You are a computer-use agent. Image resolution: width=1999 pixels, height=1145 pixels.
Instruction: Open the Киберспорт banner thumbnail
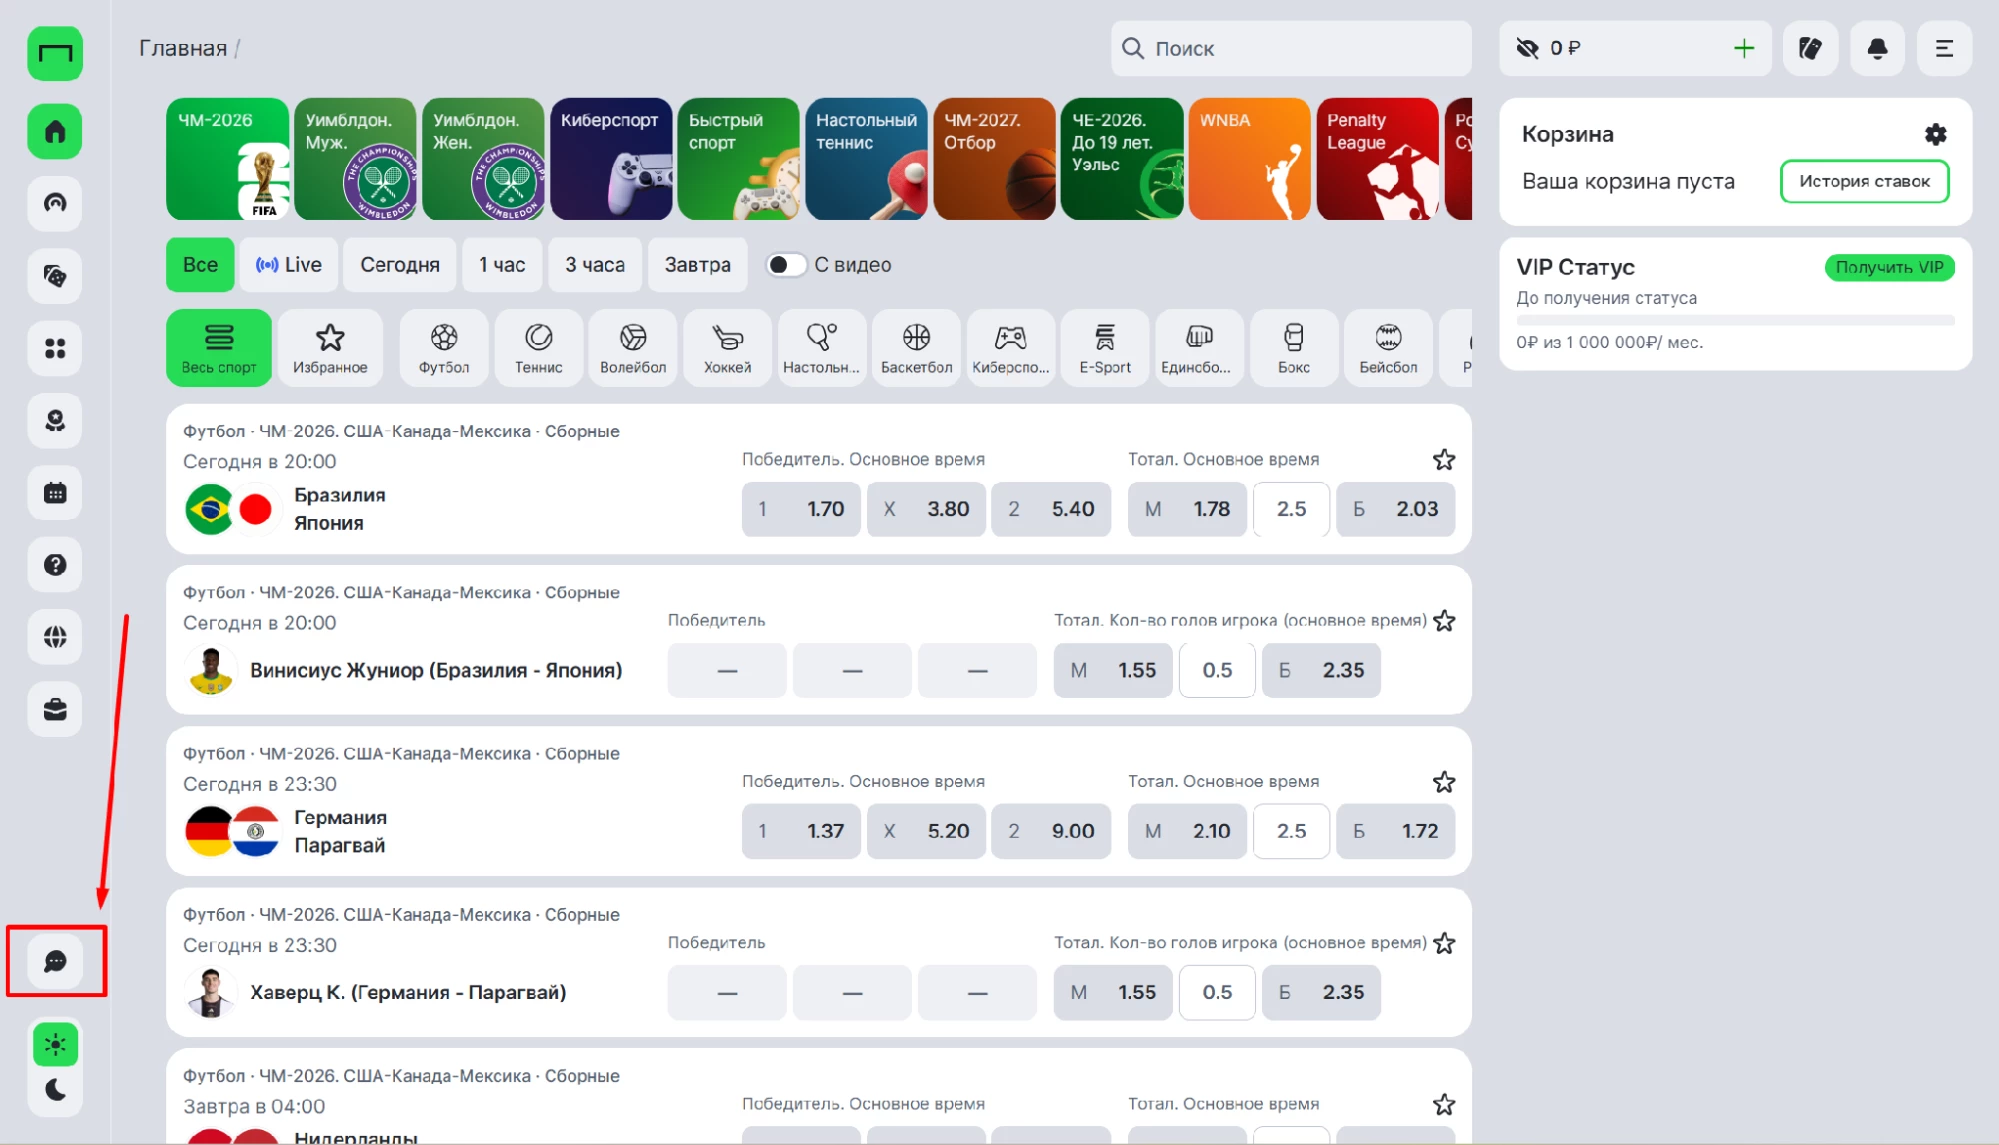(x=611, y=159)
